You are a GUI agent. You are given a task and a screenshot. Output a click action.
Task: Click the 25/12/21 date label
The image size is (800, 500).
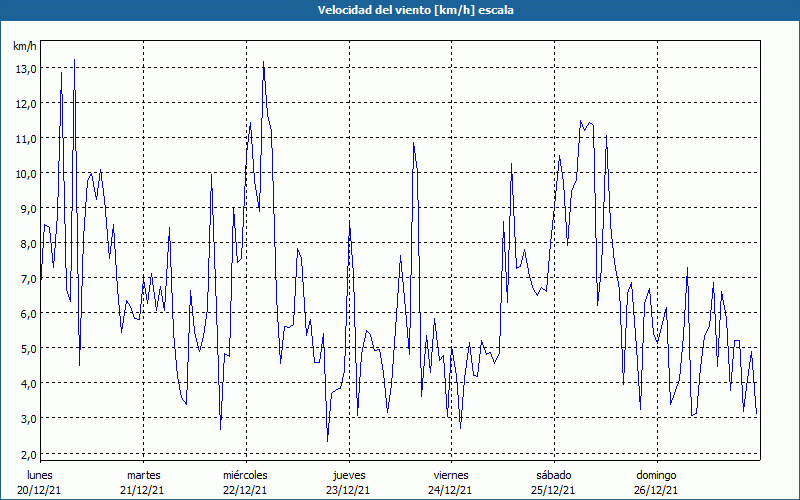coord(553,490)
